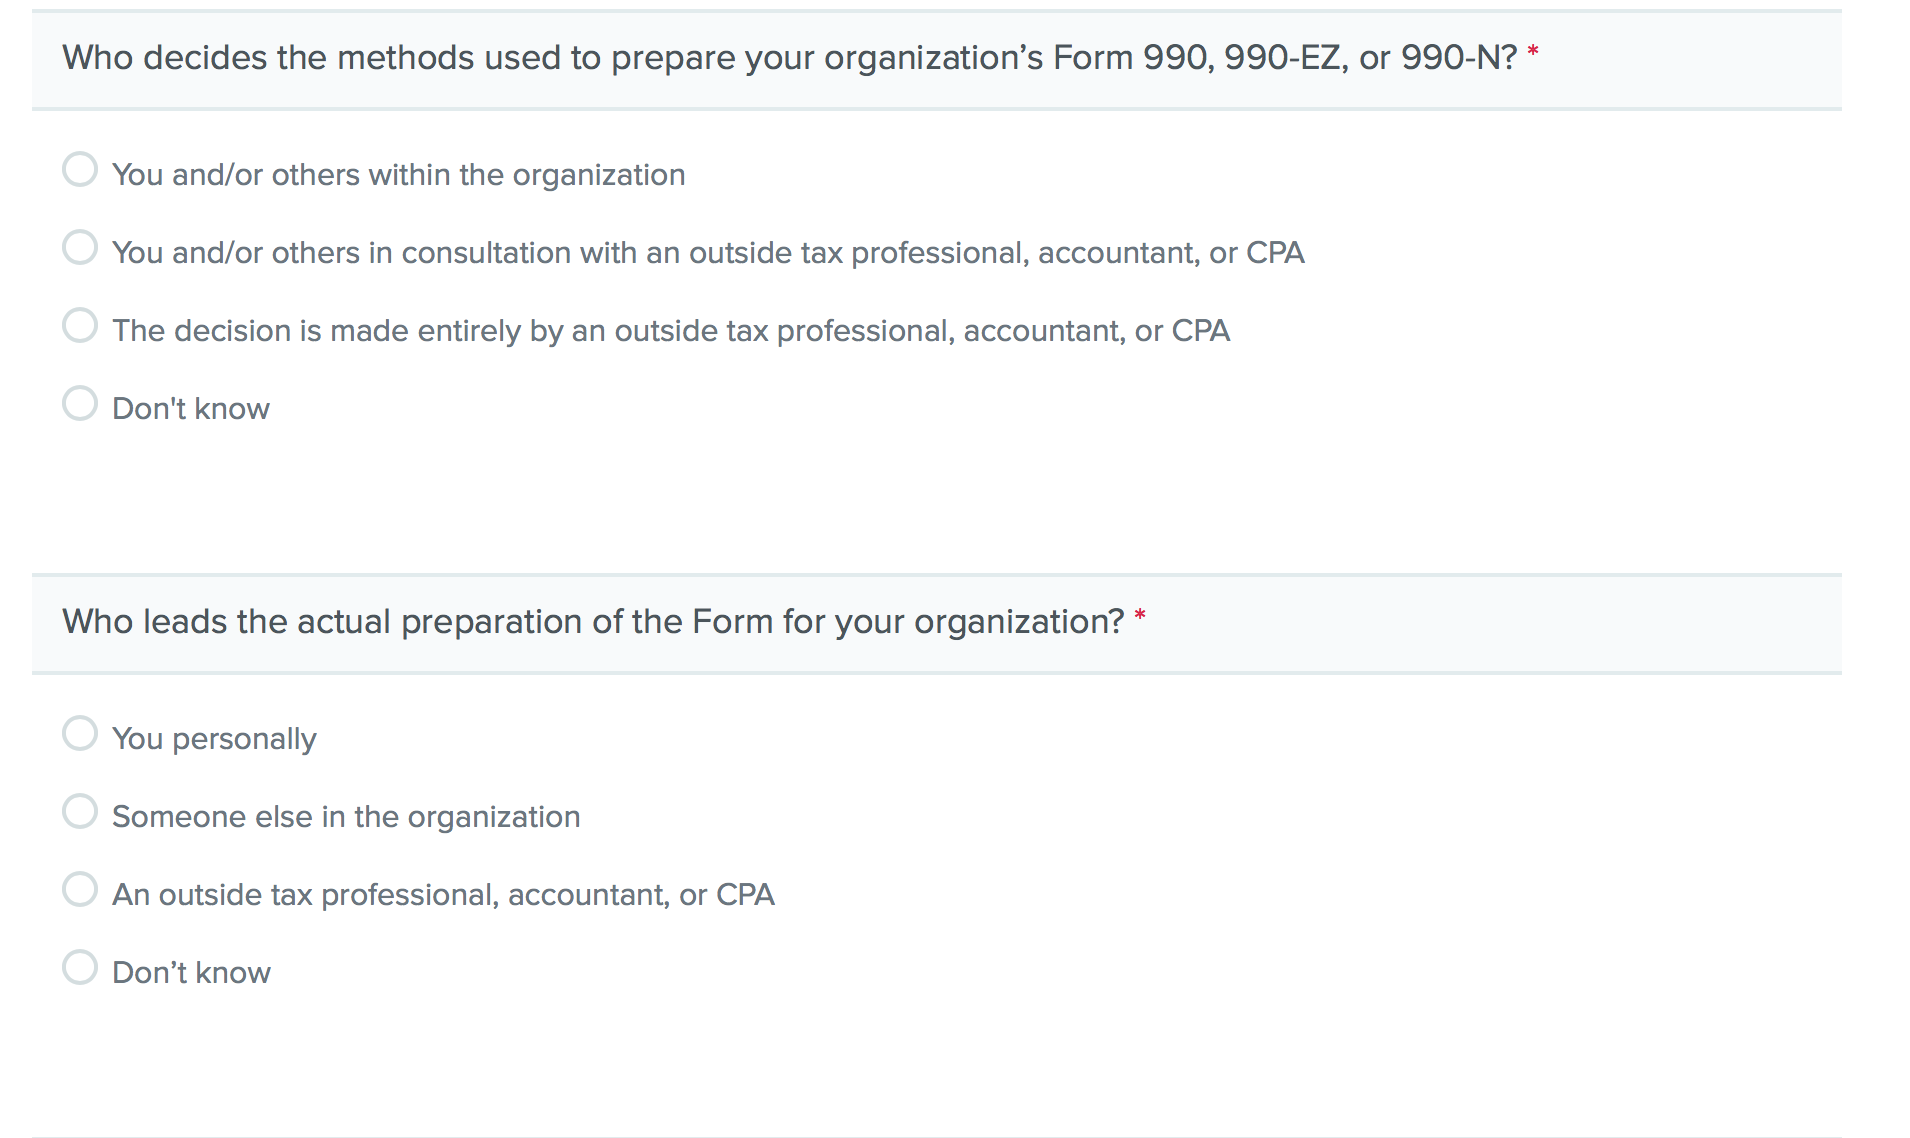Image resolution: width=1910 pixels, height=1138 pixels.
Task: Pick 'Don't know' radio circle for preparation question
Action: coord(80,967)
